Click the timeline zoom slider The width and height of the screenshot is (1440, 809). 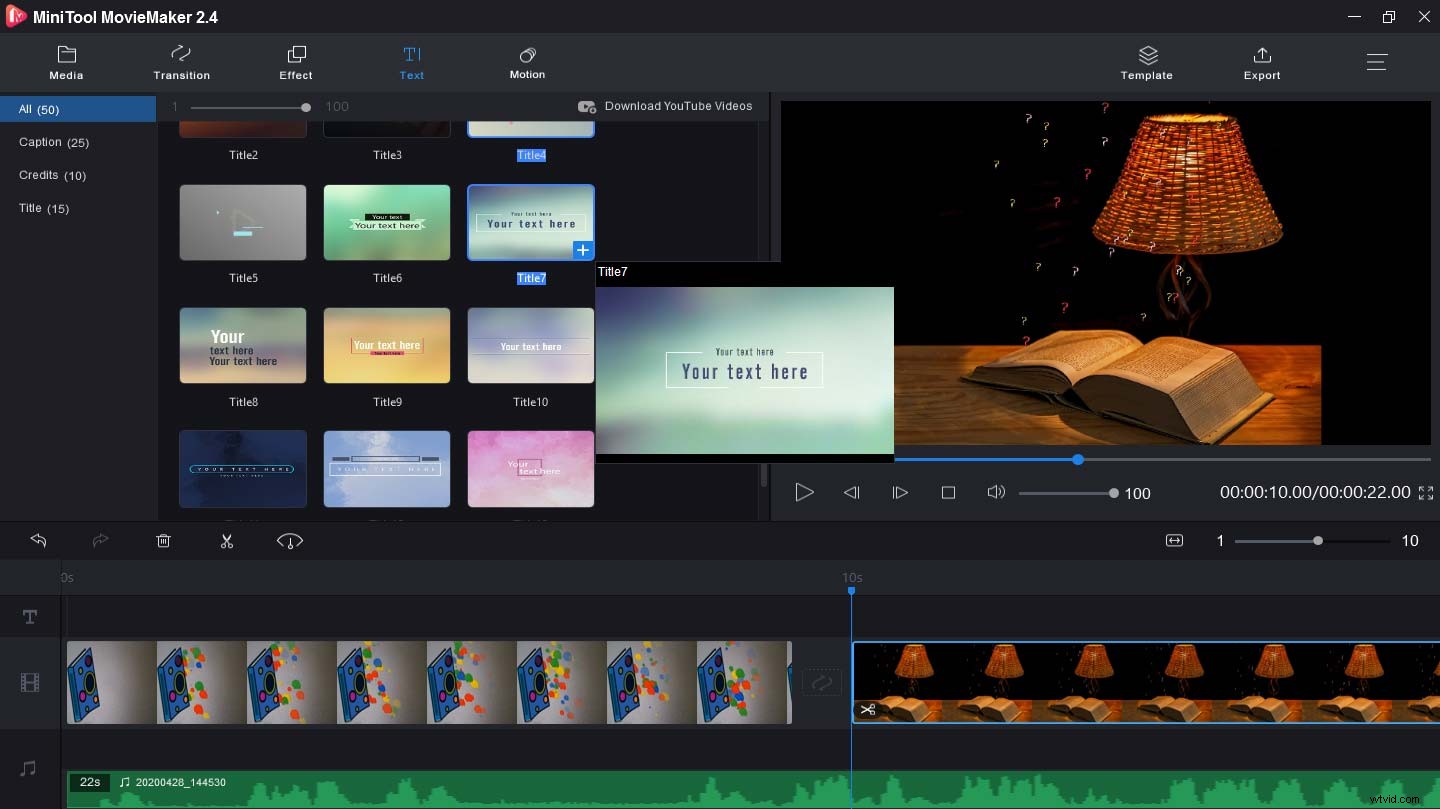(x=1316, y=540)
